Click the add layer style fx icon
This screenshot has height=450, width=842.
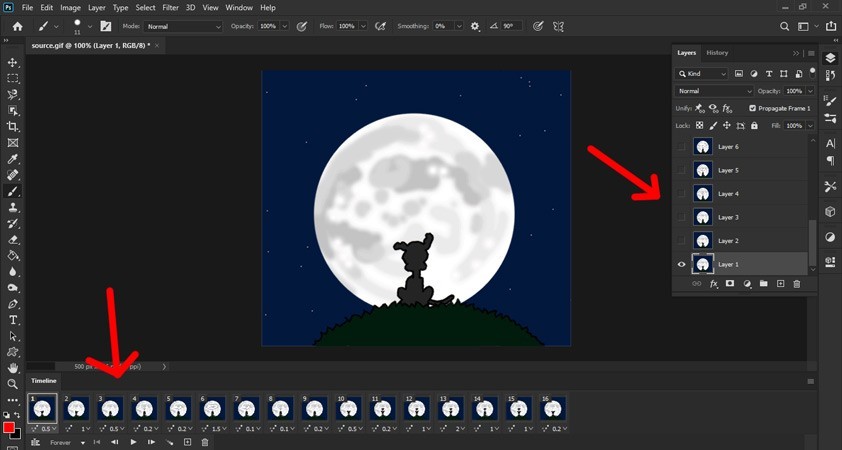coord(713,284)
